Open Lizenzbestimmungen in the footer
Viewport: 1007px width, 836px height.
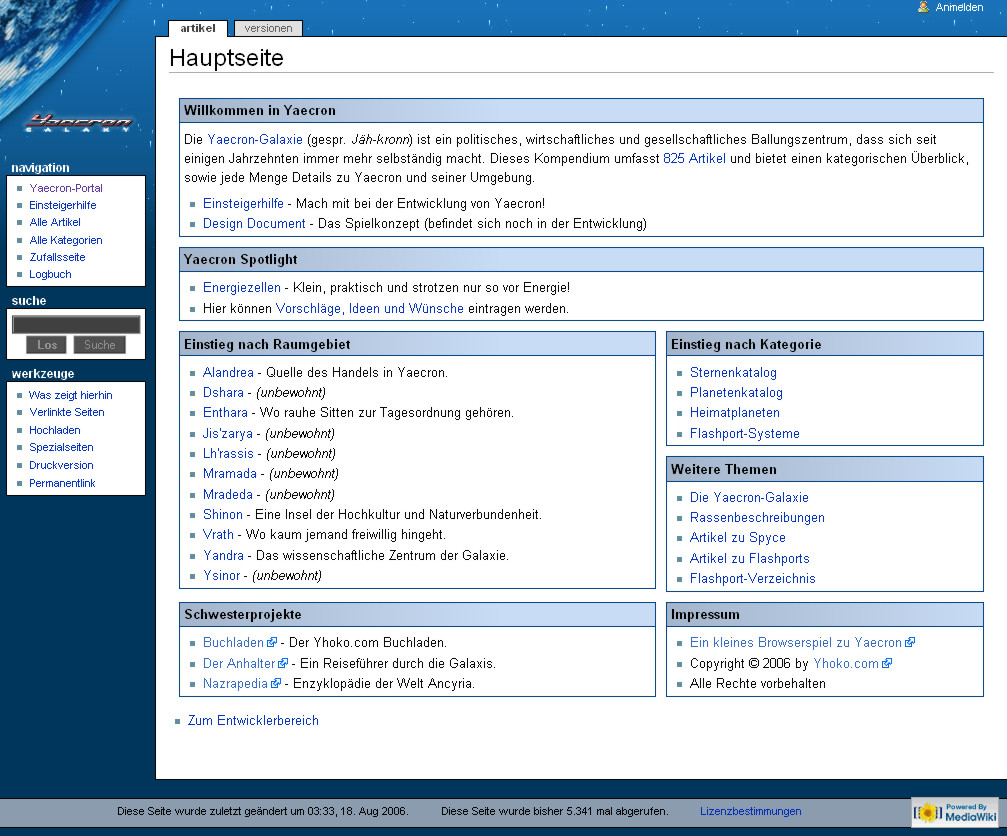point(750,811)
